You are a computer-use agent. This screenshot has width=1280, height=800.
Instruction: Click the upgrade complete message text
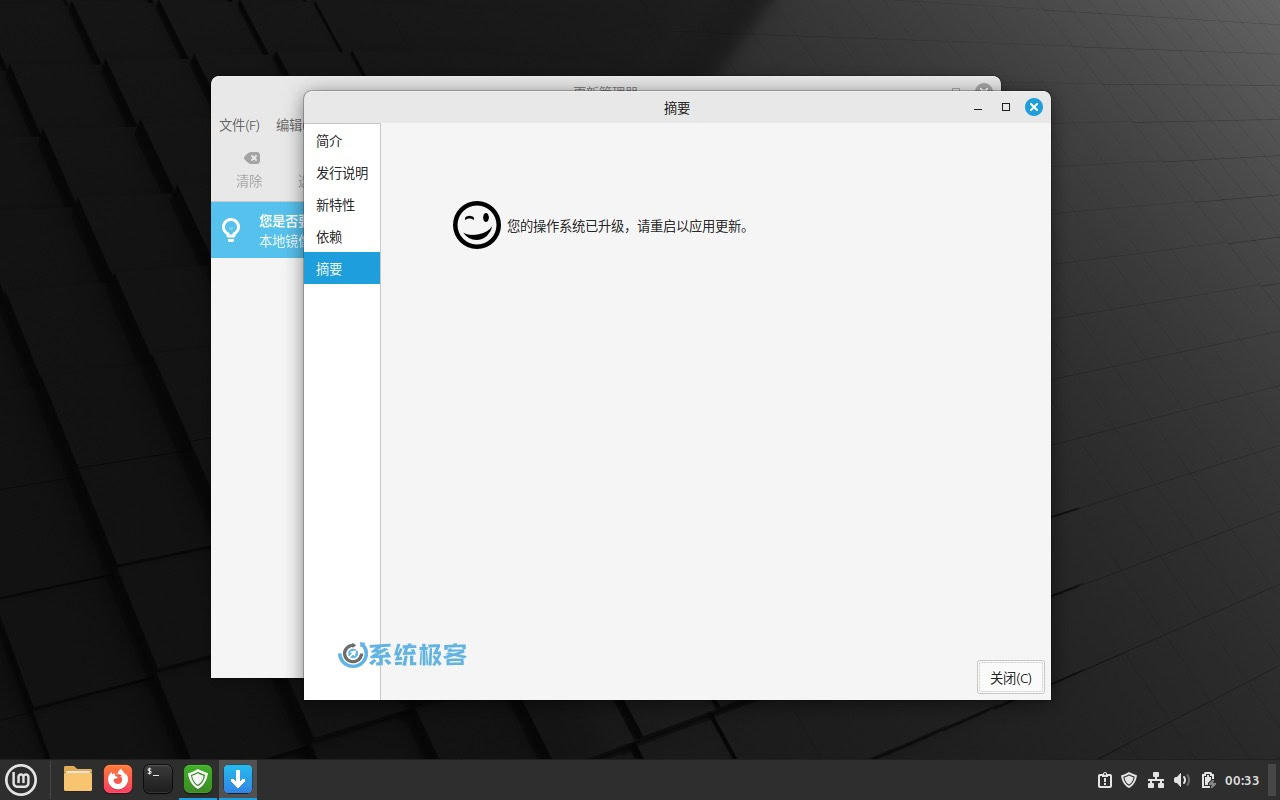point(628,226)
